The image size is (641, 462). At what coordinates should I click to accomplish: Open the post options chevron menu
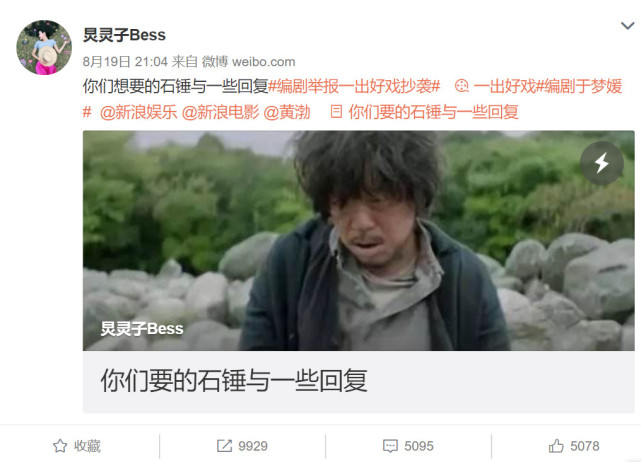coord(627,26)
